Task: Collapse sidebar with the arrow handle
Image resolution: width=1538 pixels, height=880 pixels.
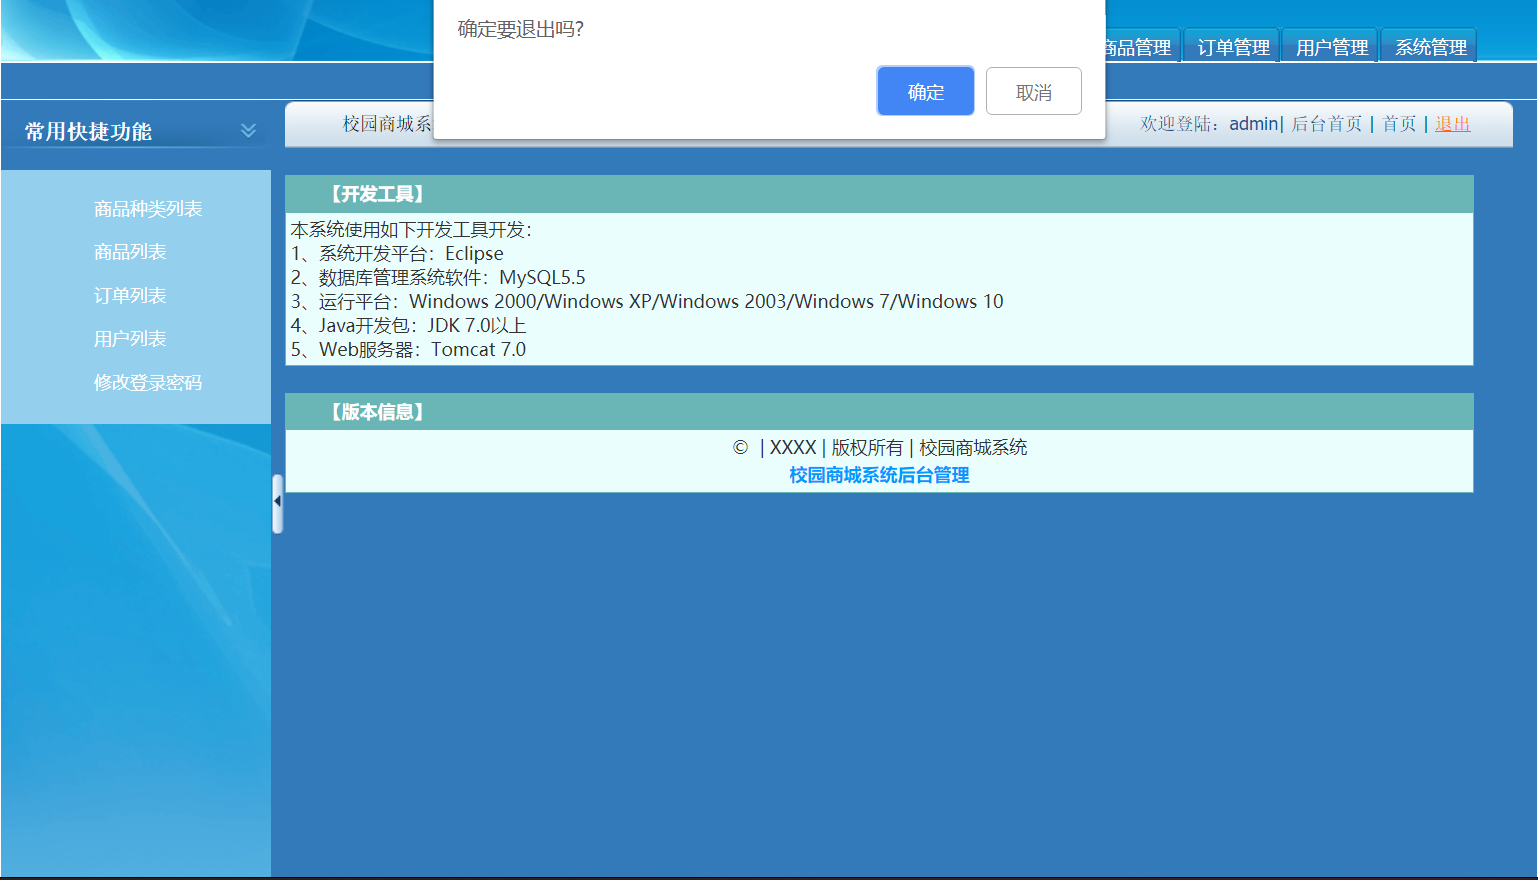Action: [277, 503]
